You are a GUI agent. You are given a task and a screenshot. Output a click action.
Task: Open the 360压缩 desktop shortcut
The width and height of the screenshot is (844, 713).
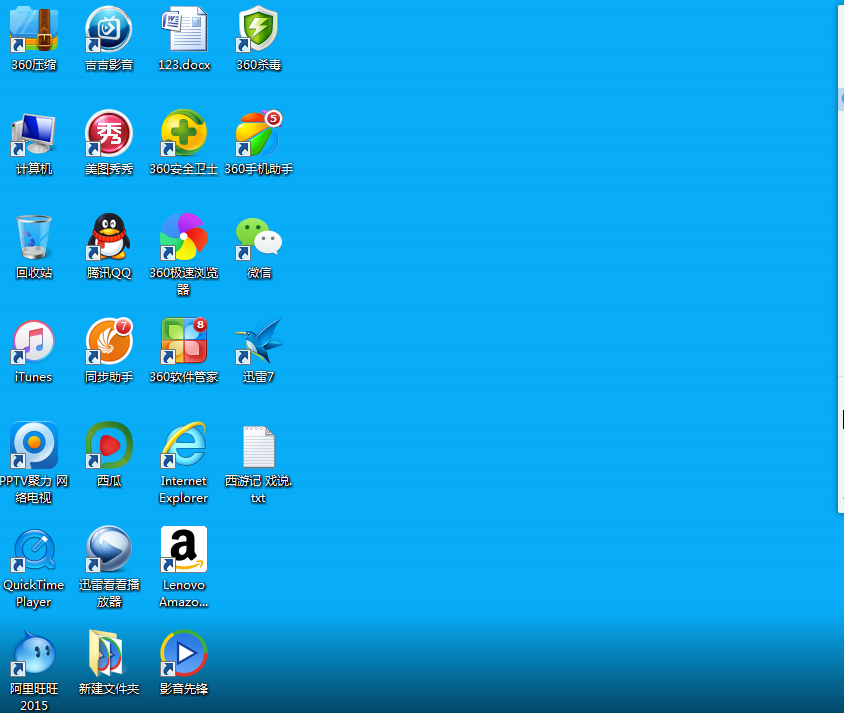pos(34,30)
